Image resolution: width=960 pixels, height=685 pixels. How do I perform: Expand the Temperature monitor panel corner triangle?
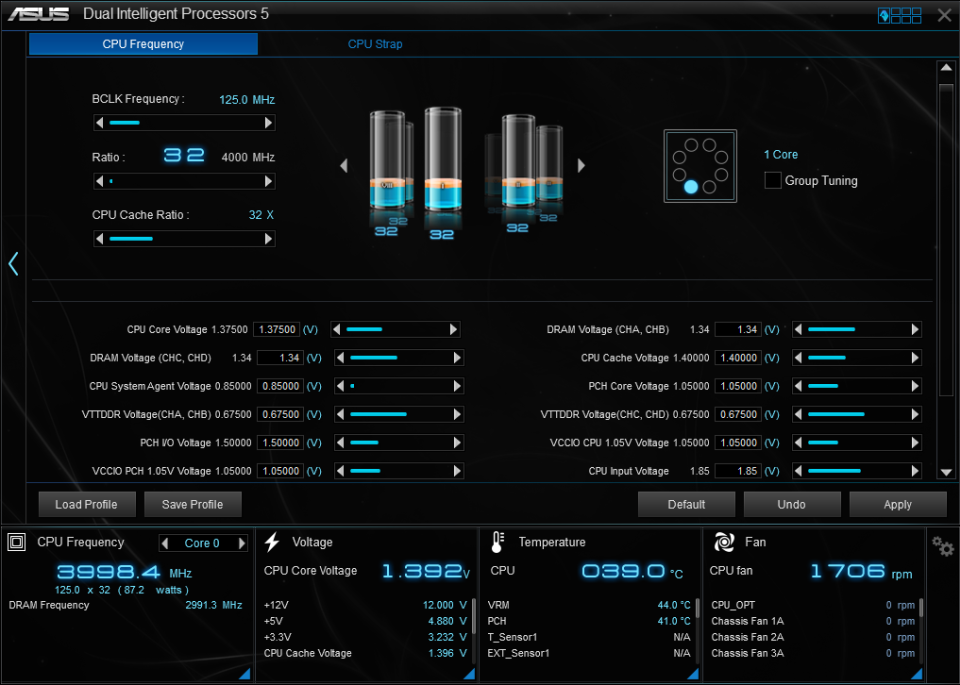click(x=693, y=673)
